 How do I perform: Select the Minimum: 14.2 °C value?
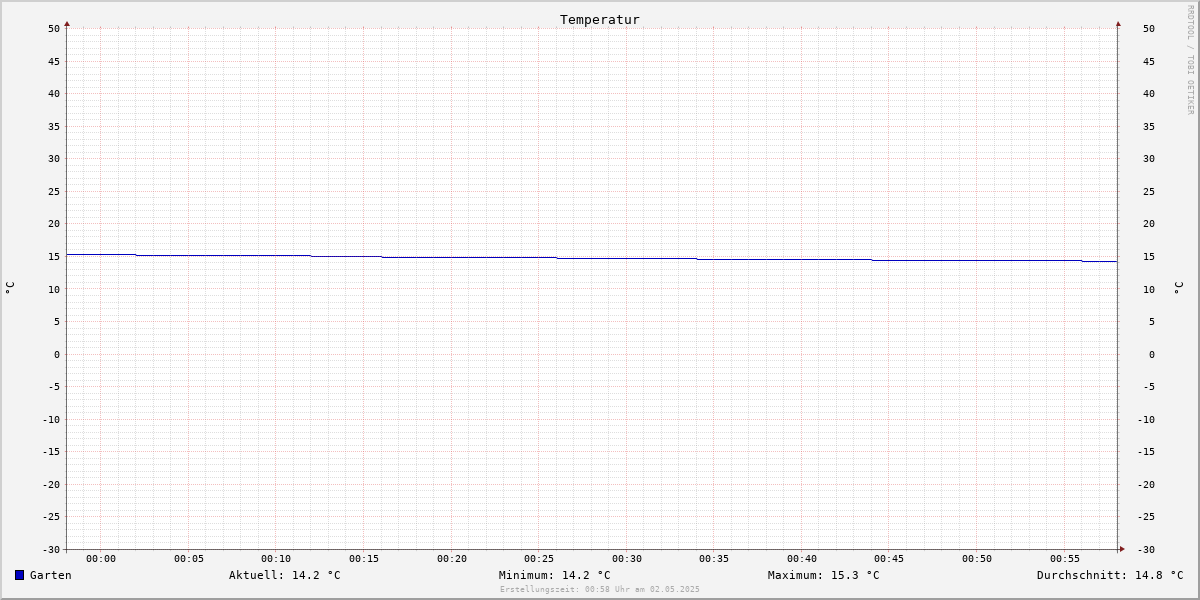point(555,575)
